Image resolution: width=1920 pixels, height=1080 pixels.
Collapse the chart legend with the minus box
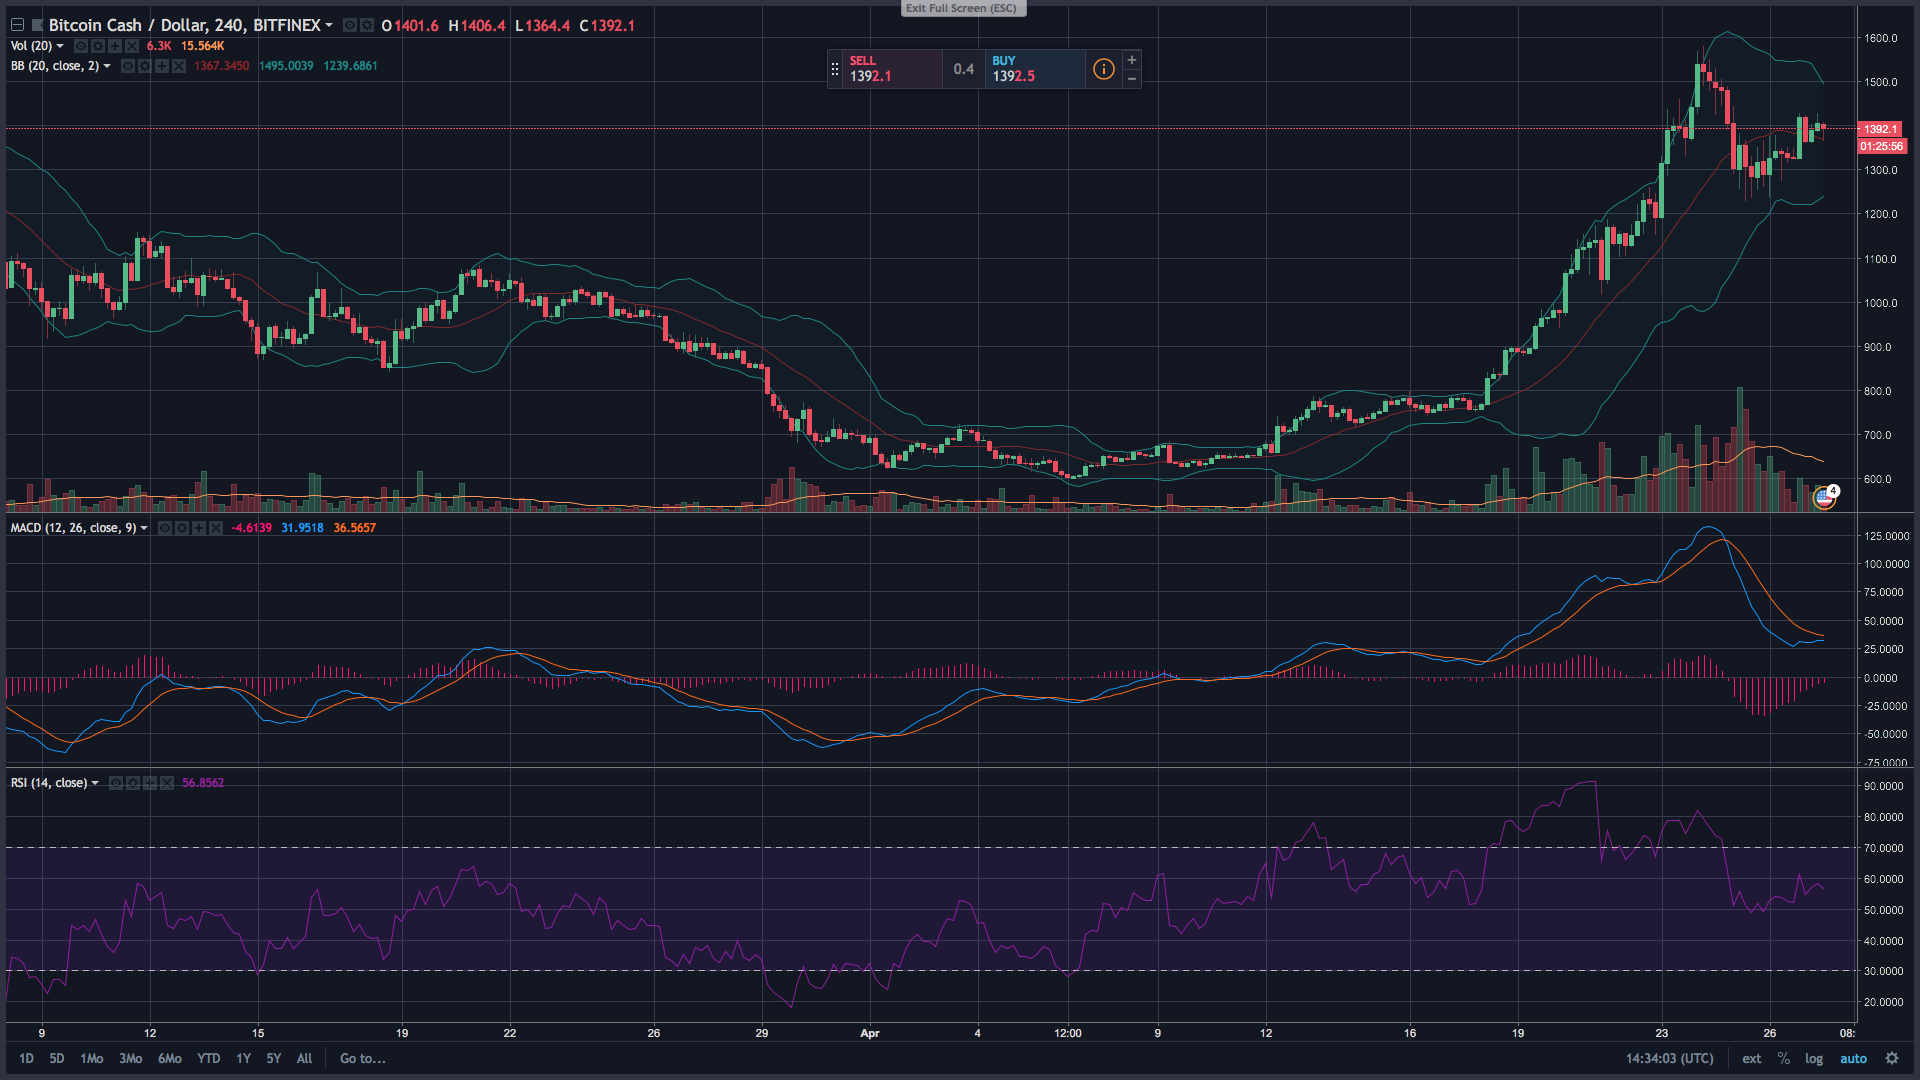click(x=17, y=25)
